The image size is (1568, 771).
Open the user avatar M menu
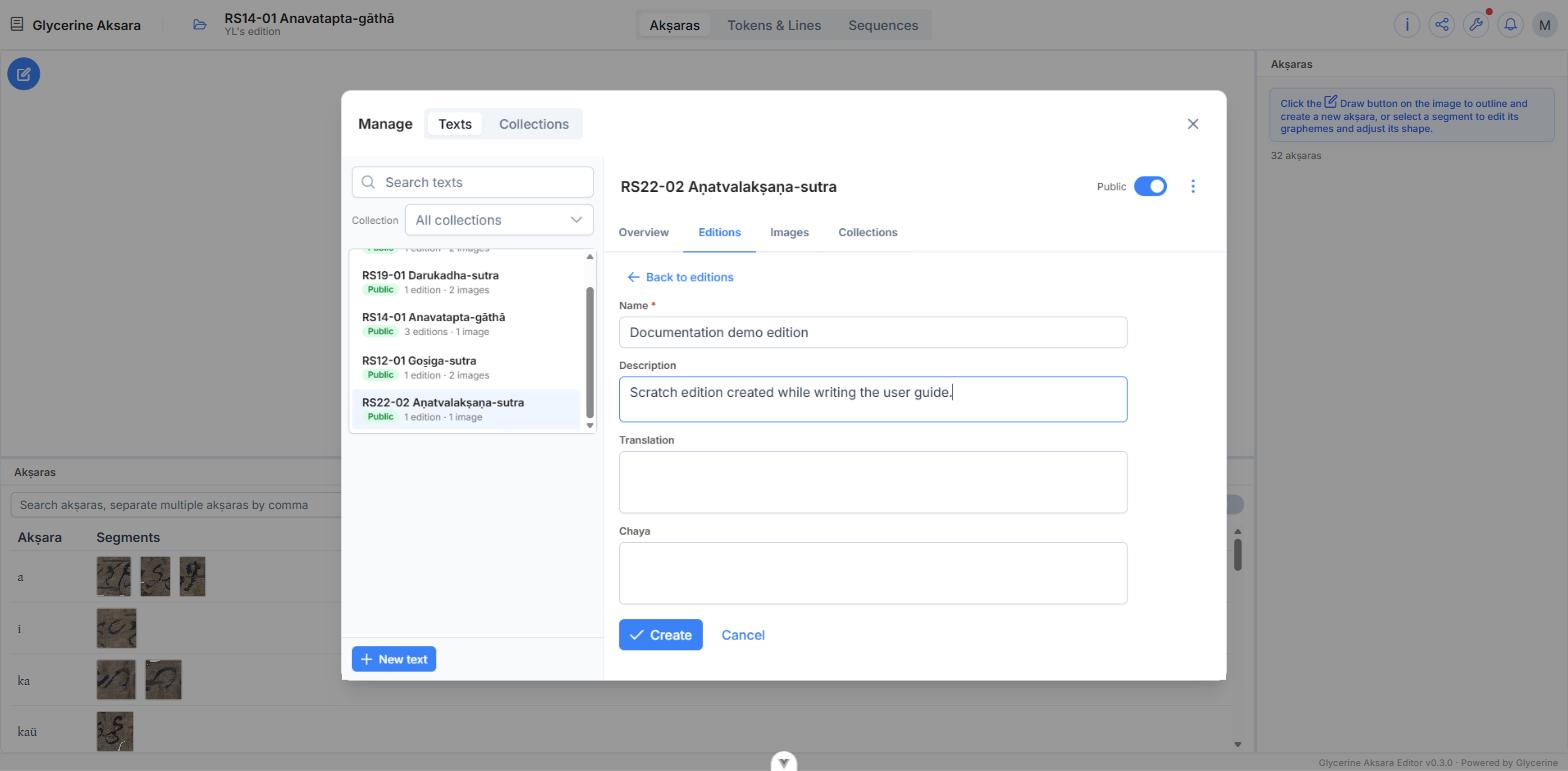(x=1545, y=25)
